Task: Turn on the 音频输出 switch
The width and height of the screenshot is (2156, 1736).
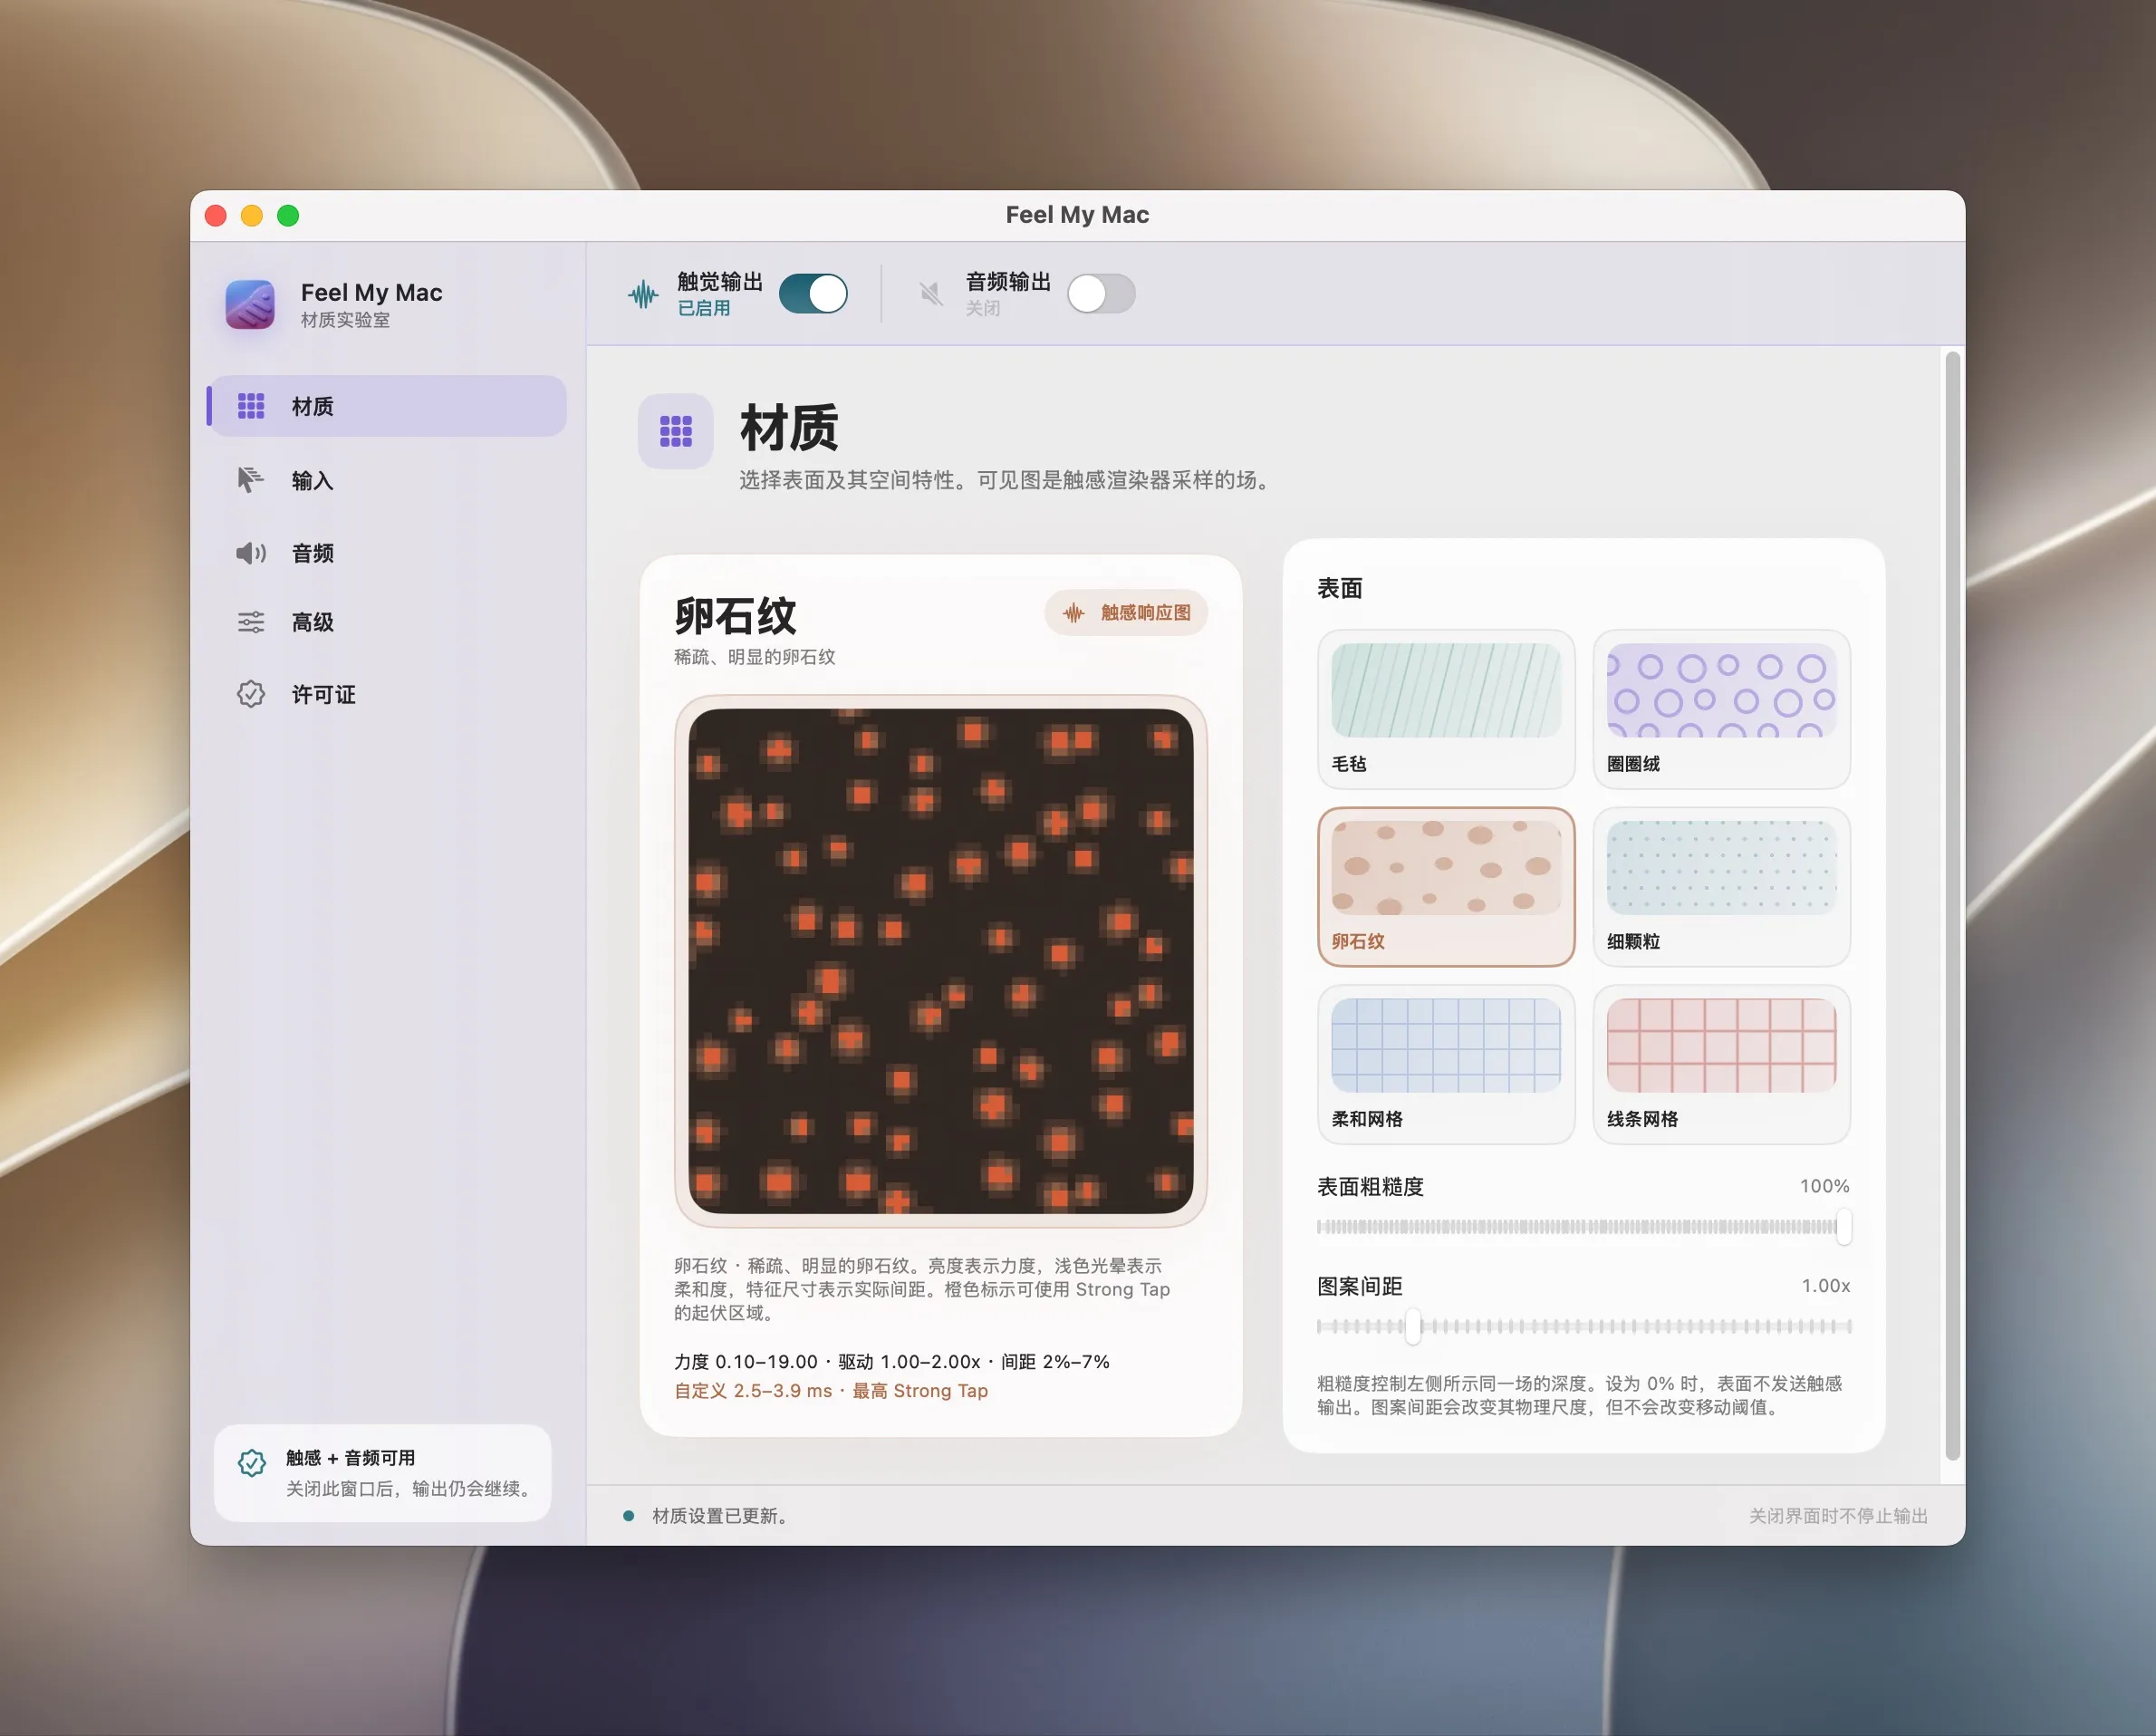Action: pos(1101,294)
